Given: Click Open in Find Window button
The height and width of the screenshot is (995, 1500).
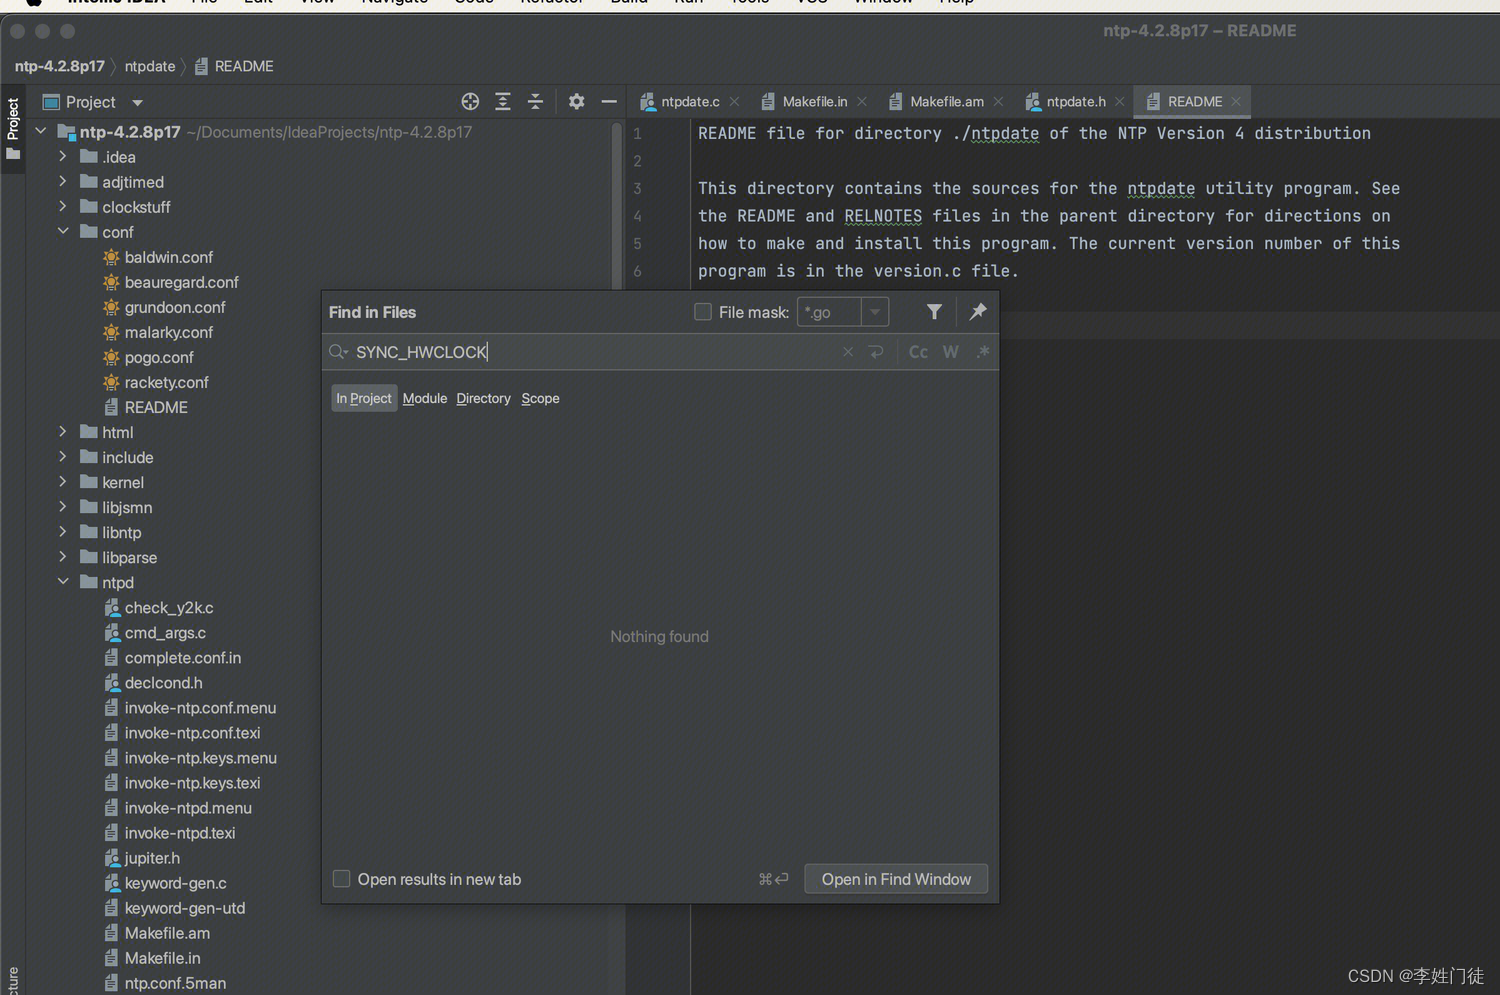Looking at the screenshot, I should pyautogui.click(x=896, y=879).
